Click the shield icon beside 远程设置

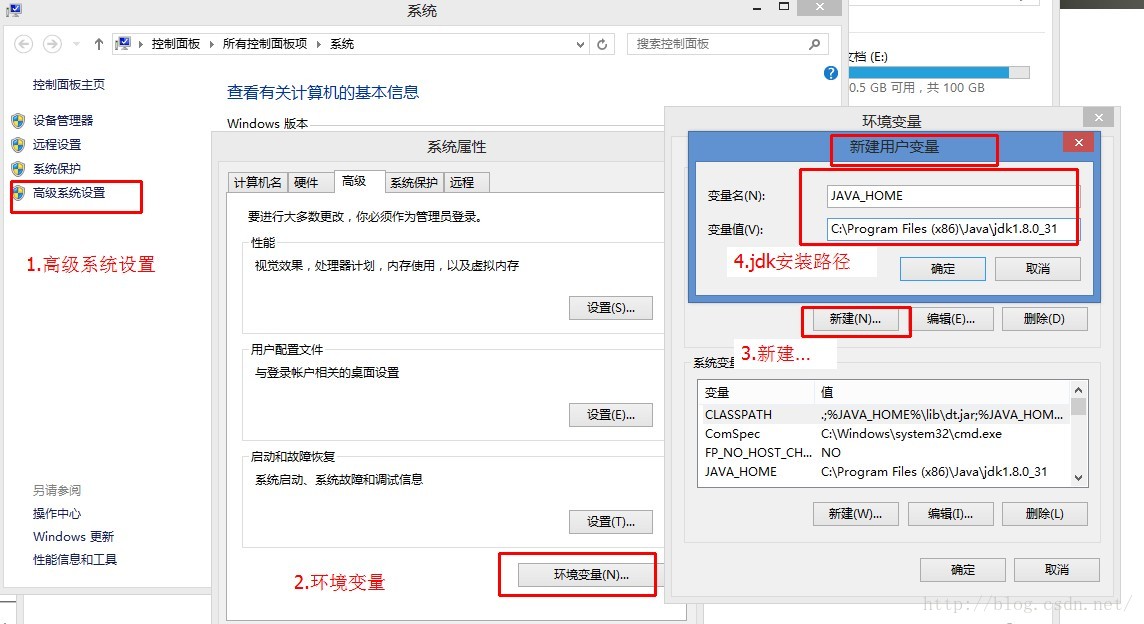18,145
